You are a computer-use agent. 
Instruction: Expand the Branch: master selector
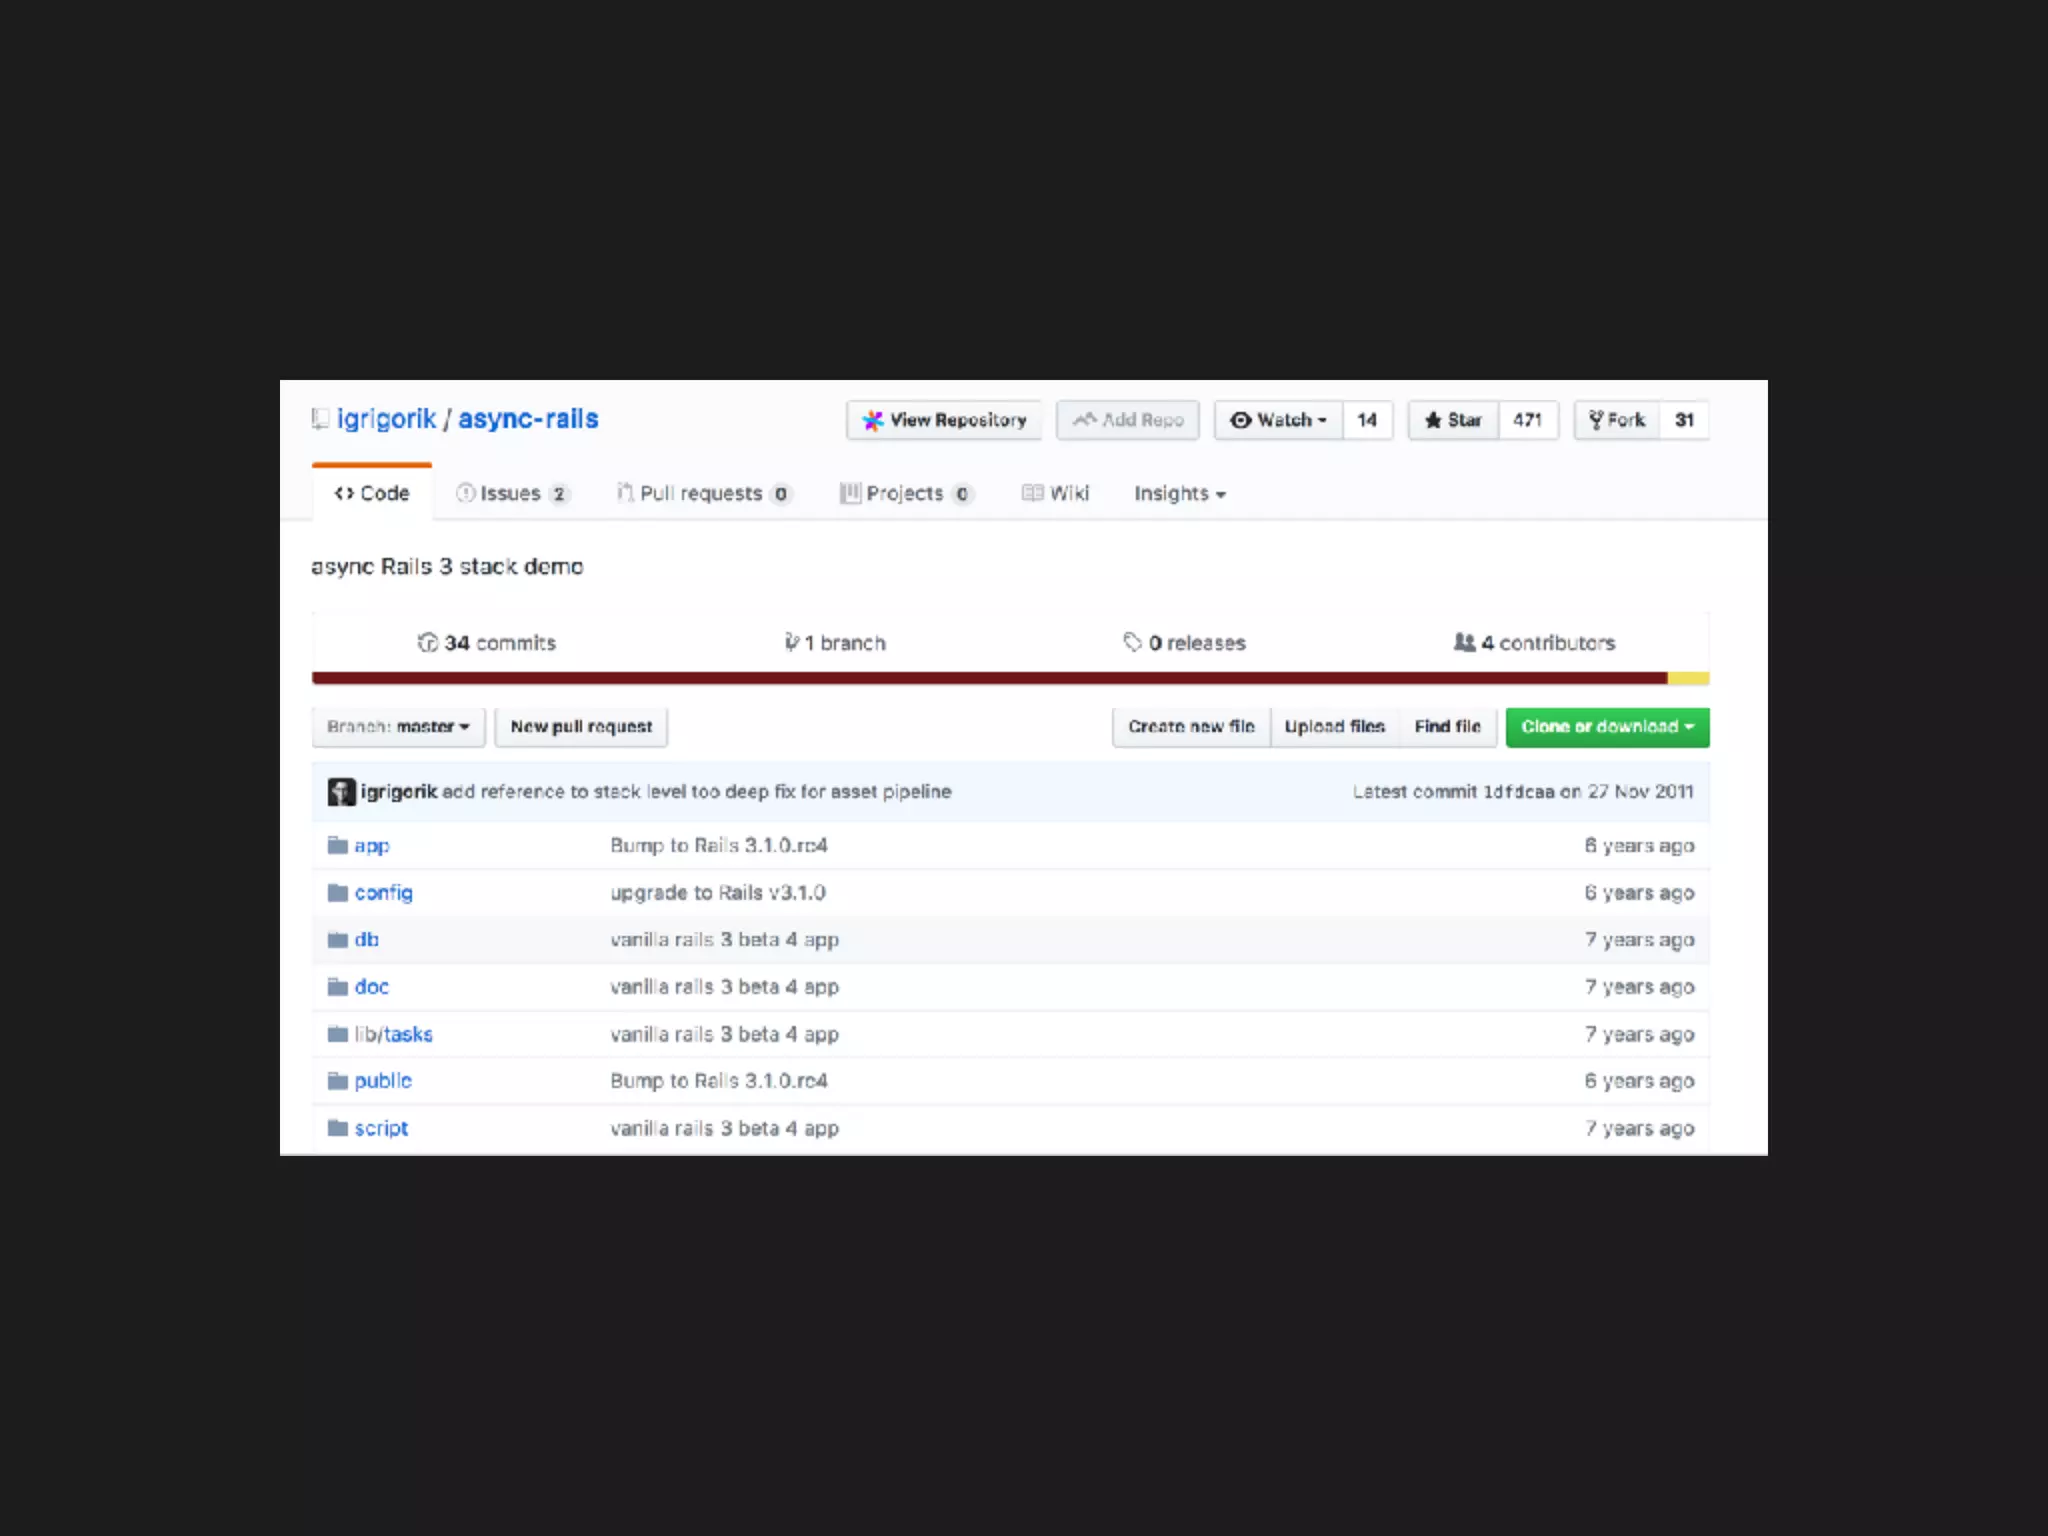click(398, 727)
